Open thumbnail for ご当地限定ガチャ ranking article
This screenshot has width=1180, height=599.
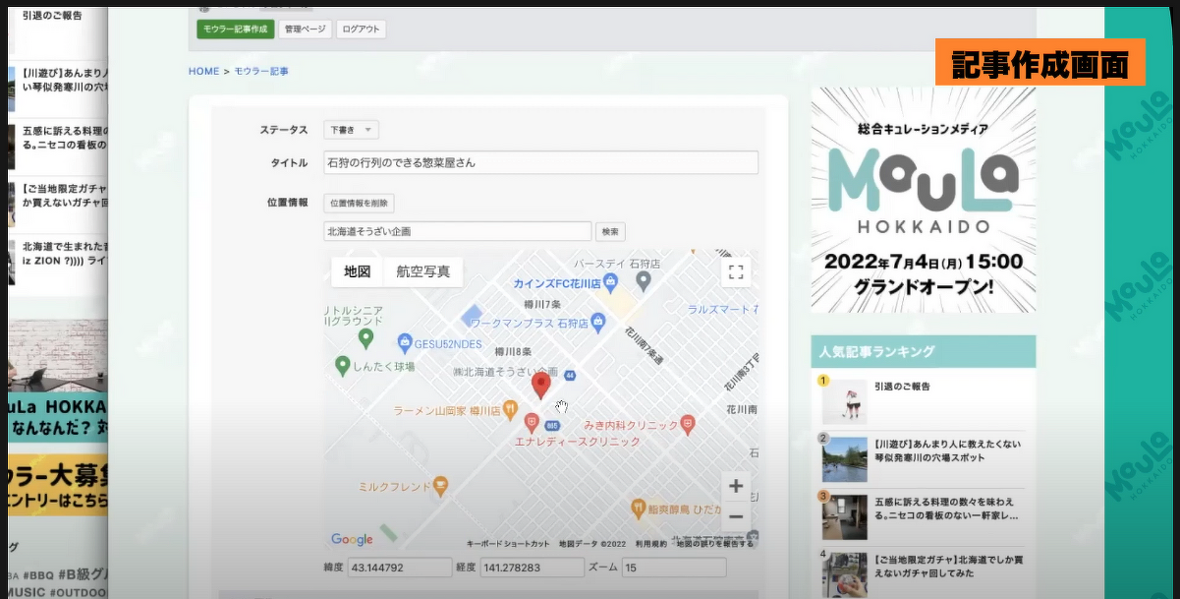(844, 576)
